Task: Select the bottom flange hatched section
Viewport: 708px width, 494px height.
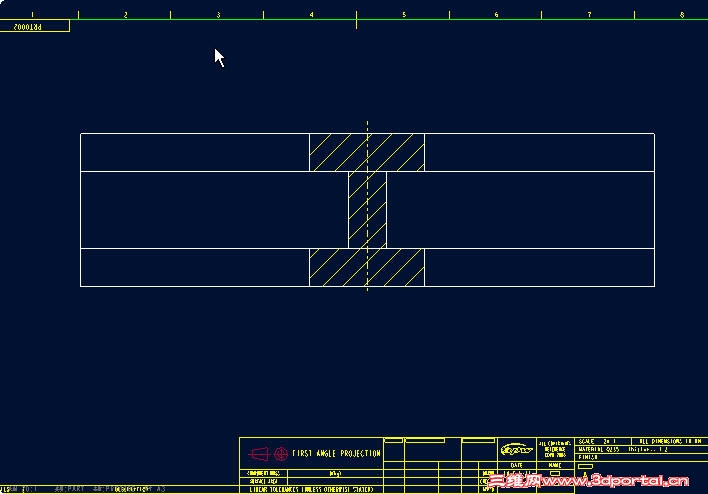Action: coord(367,267)
